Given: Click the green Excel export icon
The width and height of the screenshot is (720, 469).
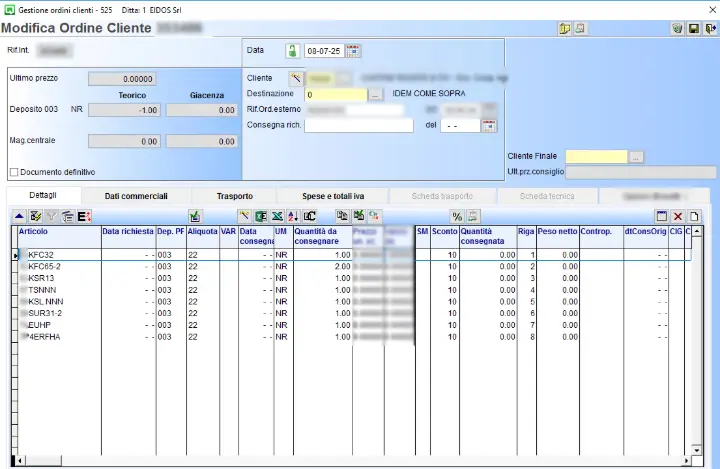Looking at the screenshot, I should click(260, 216).
